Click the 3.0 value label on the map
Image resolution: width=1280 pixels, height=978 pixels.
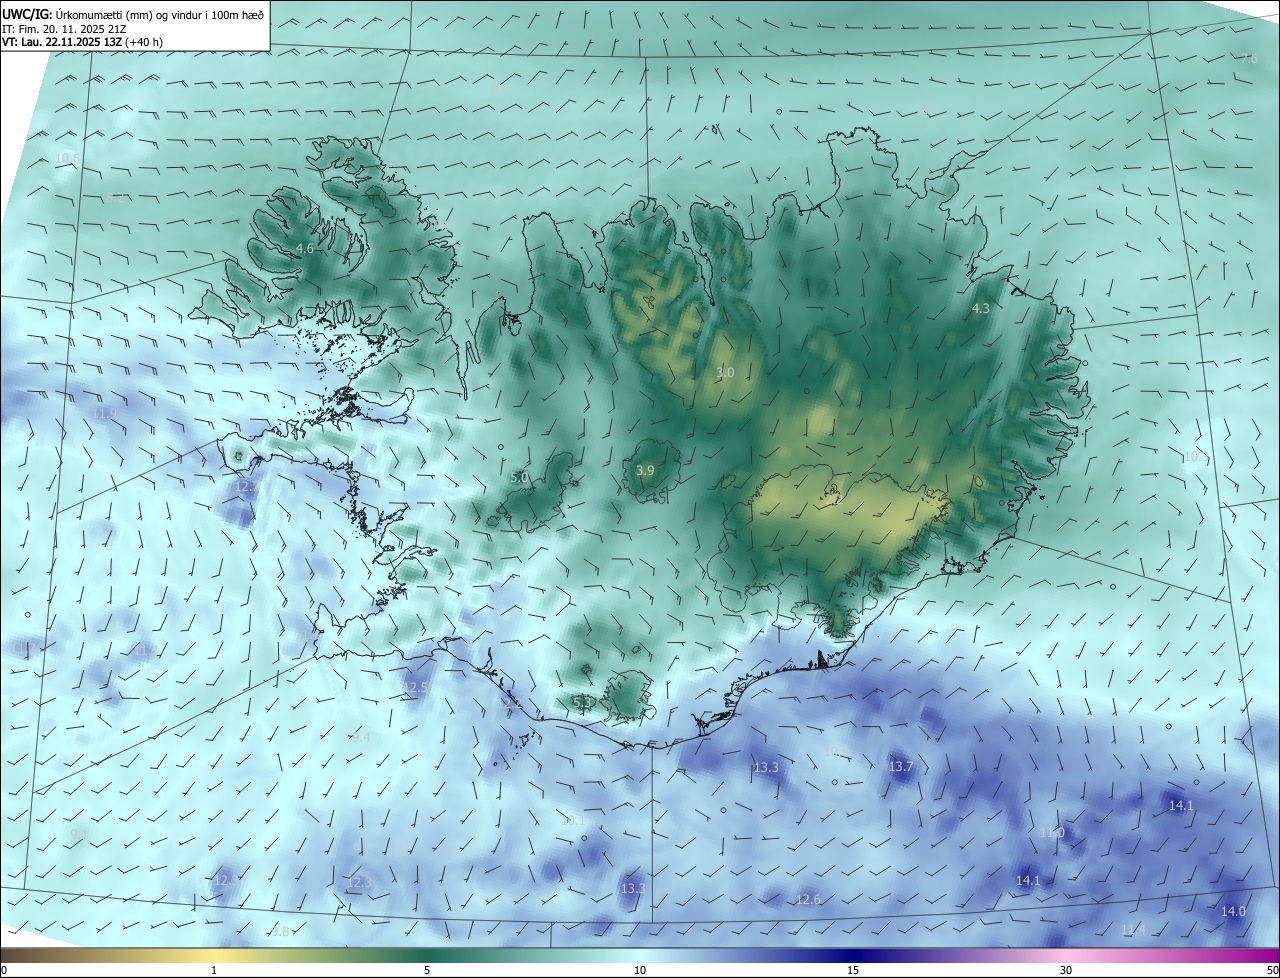pyautogui.click(x=725, y=372)
